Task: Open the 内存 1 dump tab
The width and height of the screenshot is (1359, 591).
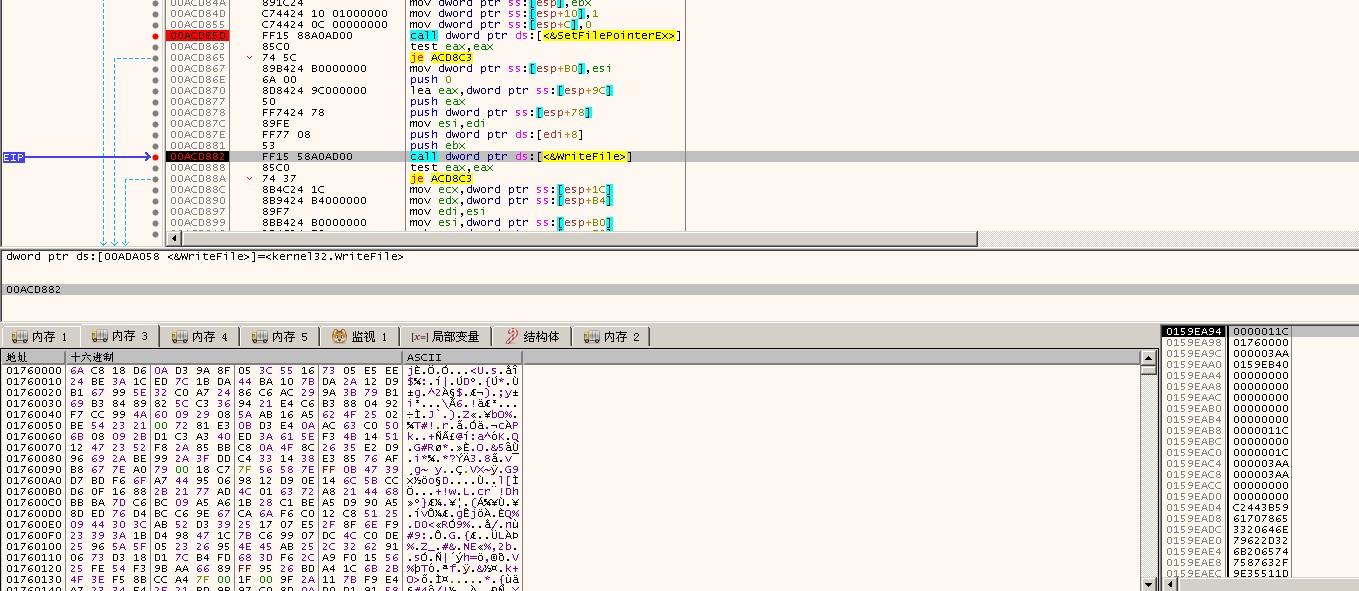Action: [39, 337]
